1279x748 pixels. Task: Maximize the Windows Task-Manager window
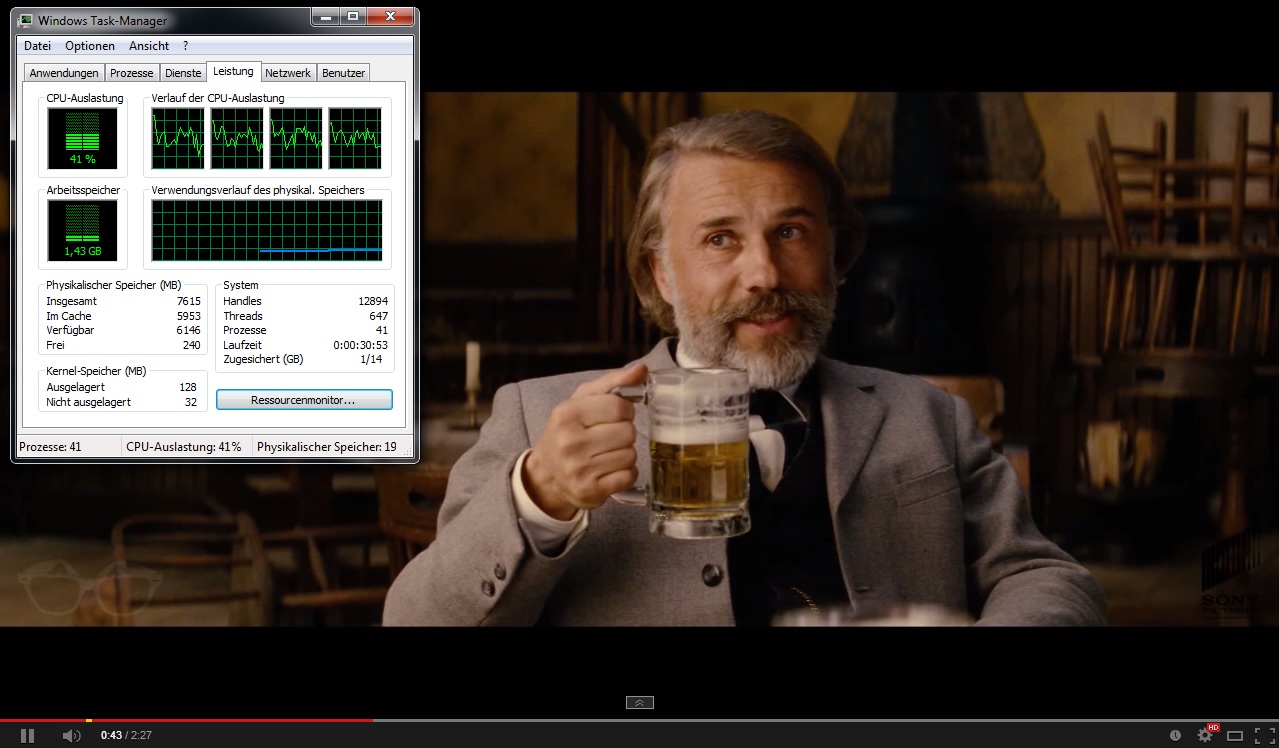point(352,17)
